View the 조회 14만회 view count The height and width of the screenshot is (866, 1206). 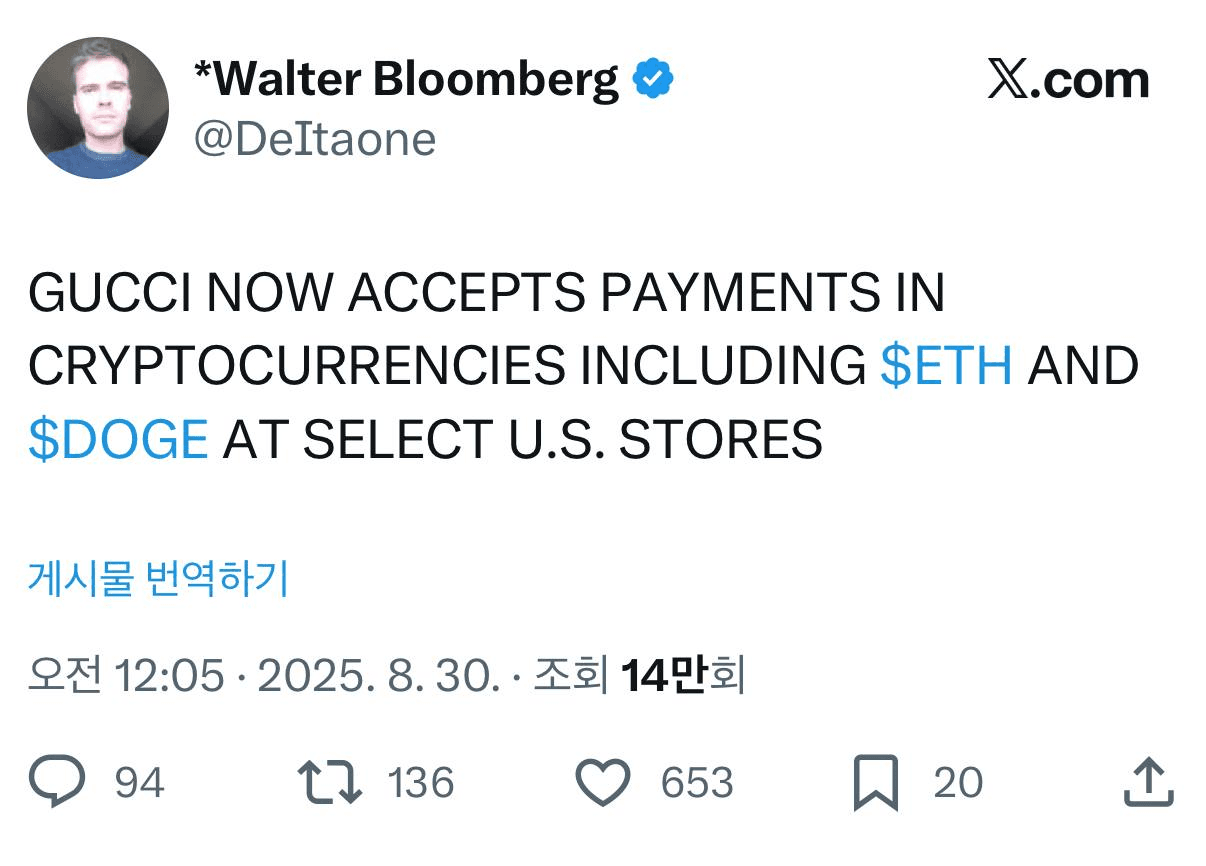(638, 677)
